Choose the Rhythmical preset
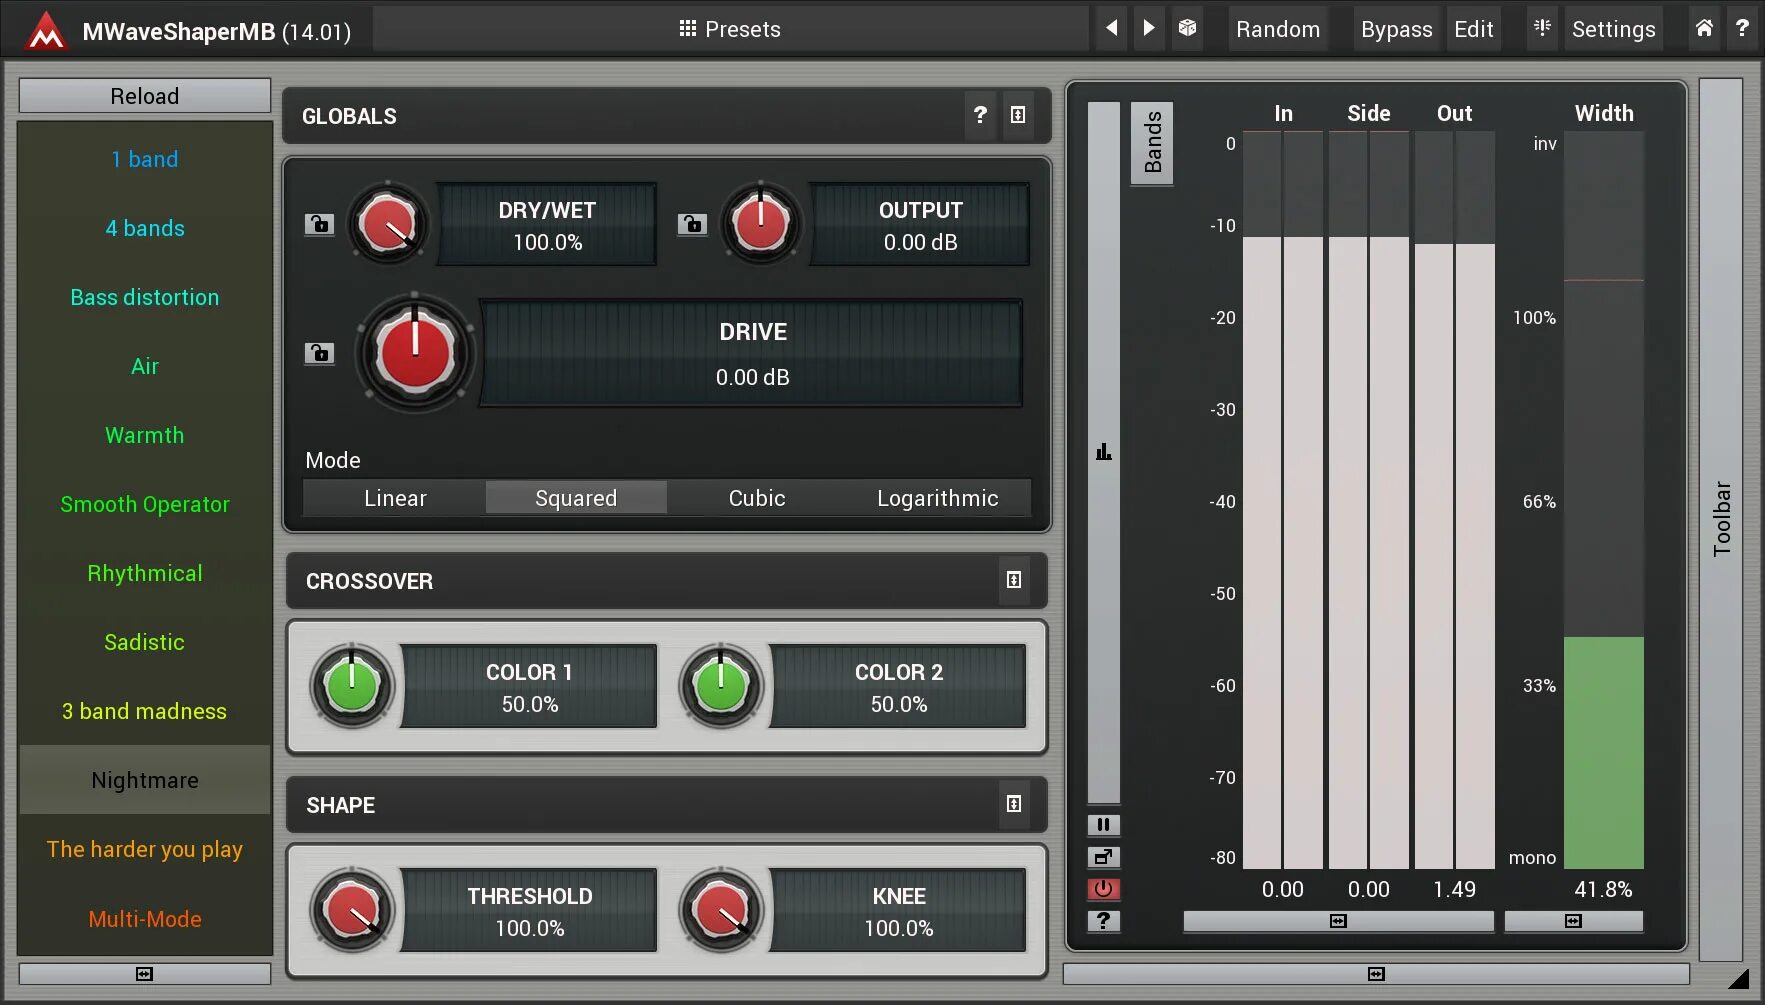This screenshot has width=1765, height=1005. coord(145,573)
